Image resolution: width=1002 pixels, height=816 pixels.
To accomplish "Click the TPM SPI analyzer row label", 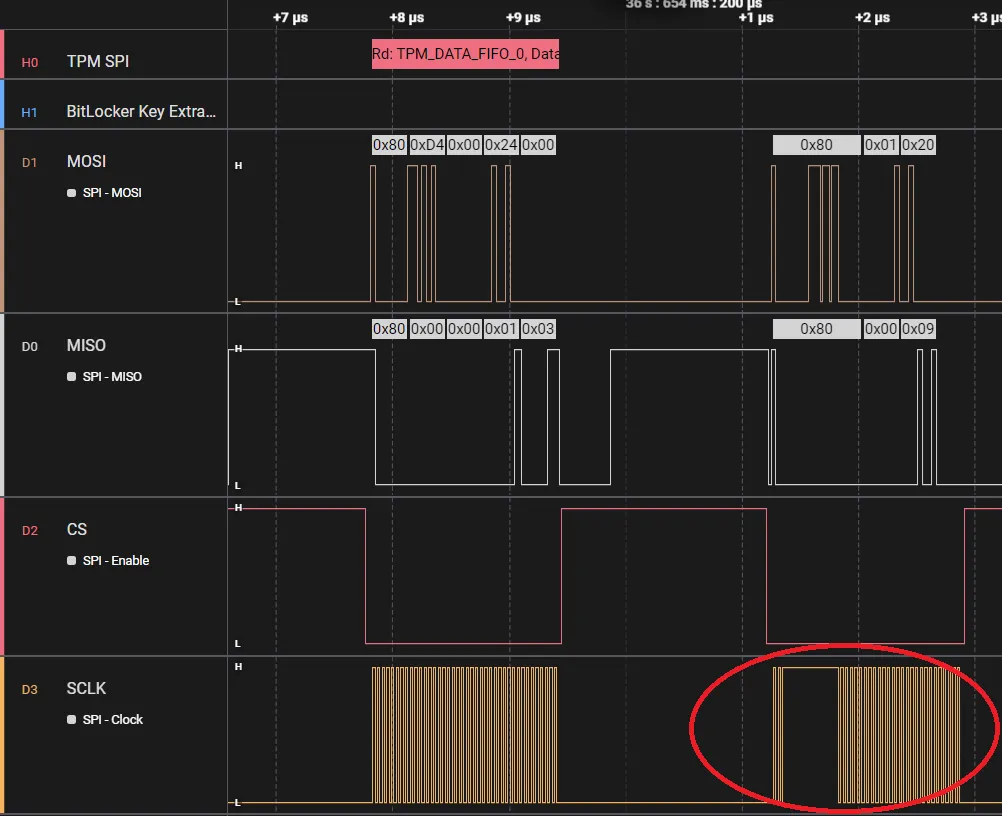I will pos(98,61).
